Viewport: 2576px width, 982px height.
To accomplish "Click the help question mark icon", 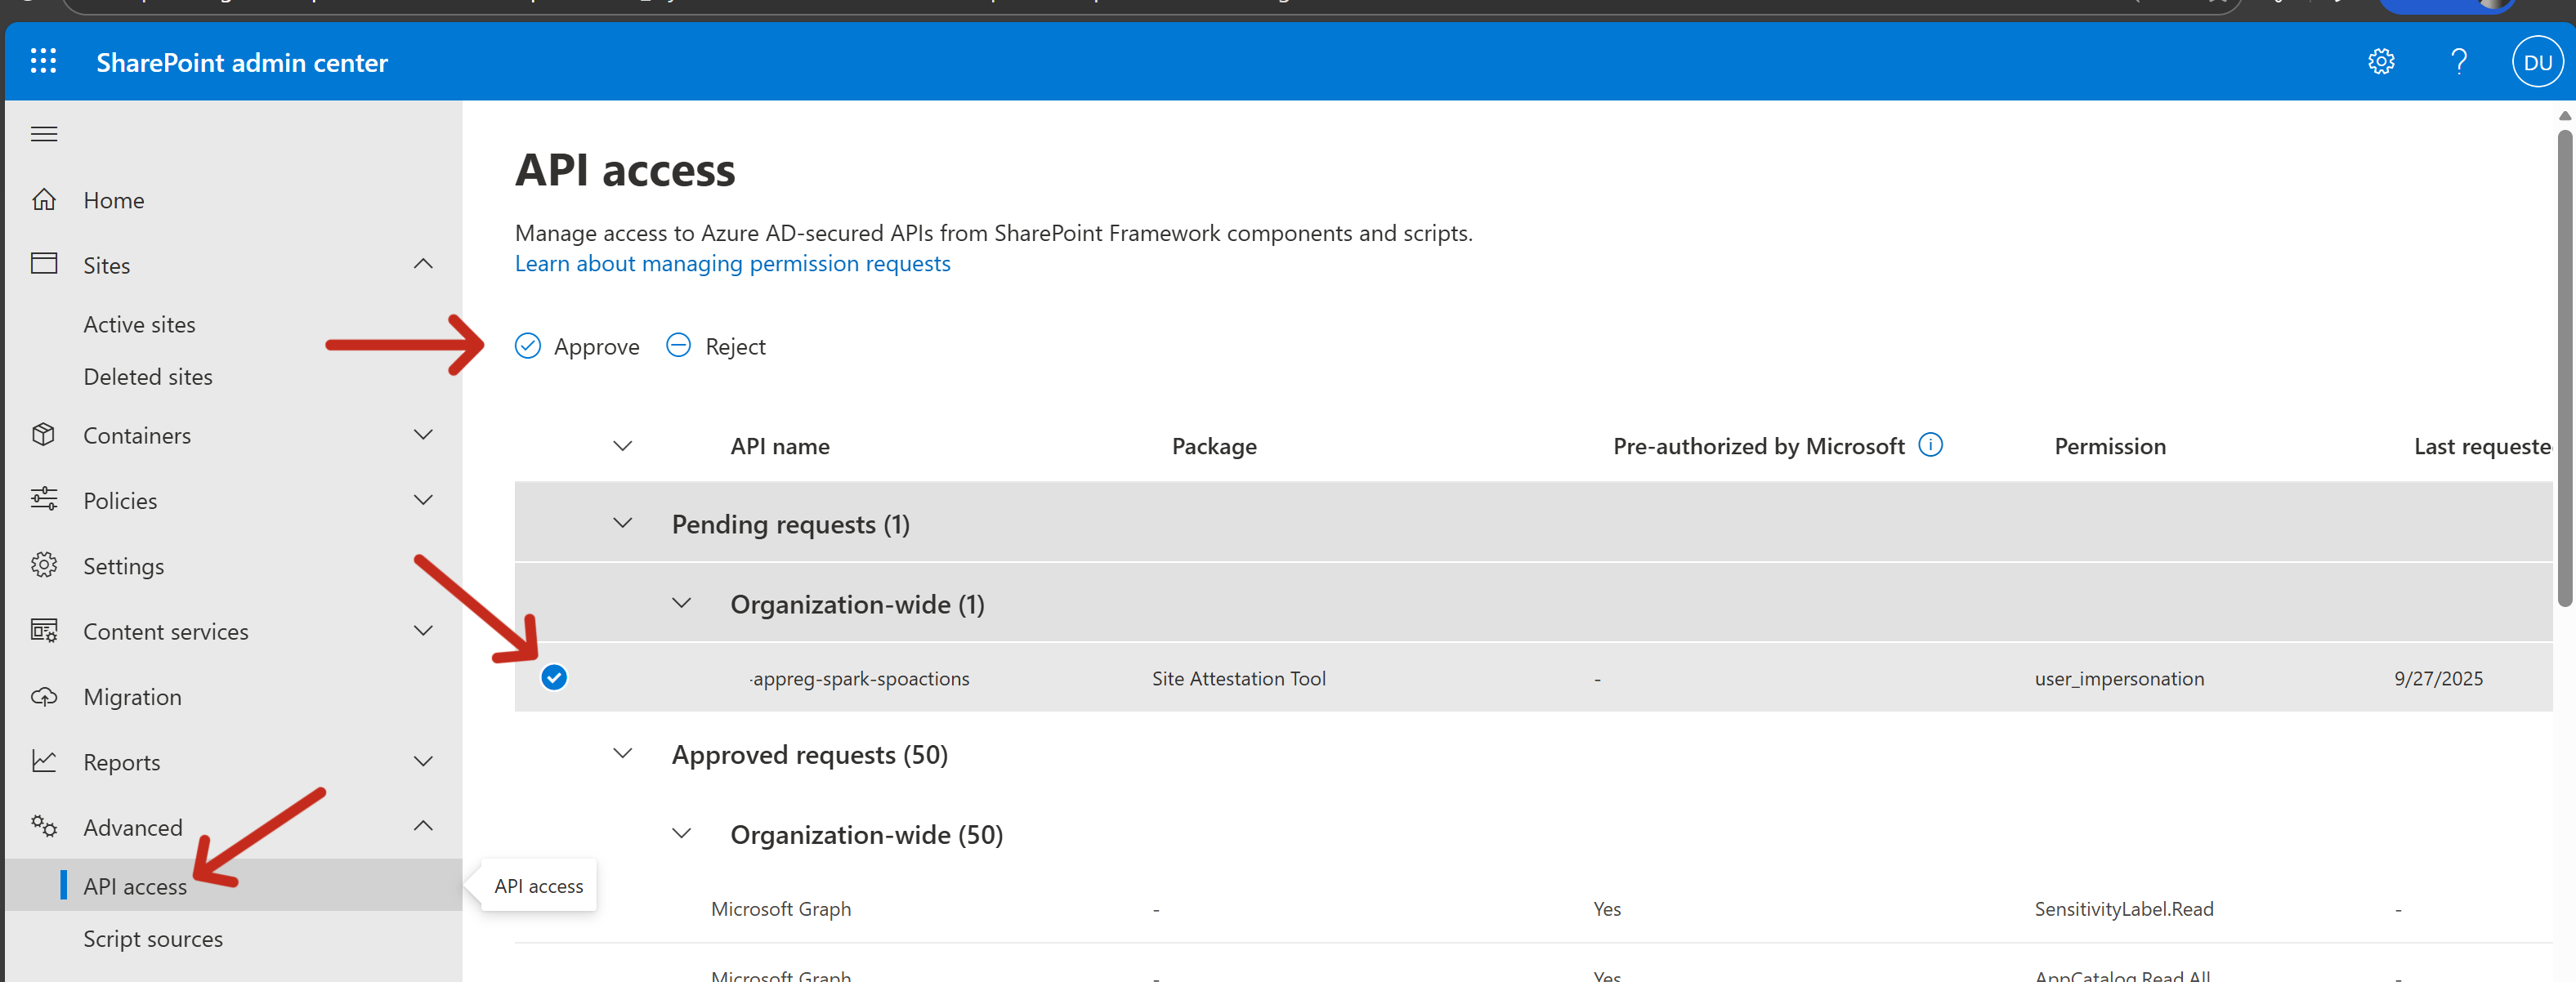I will click(x=2459, y=62).
